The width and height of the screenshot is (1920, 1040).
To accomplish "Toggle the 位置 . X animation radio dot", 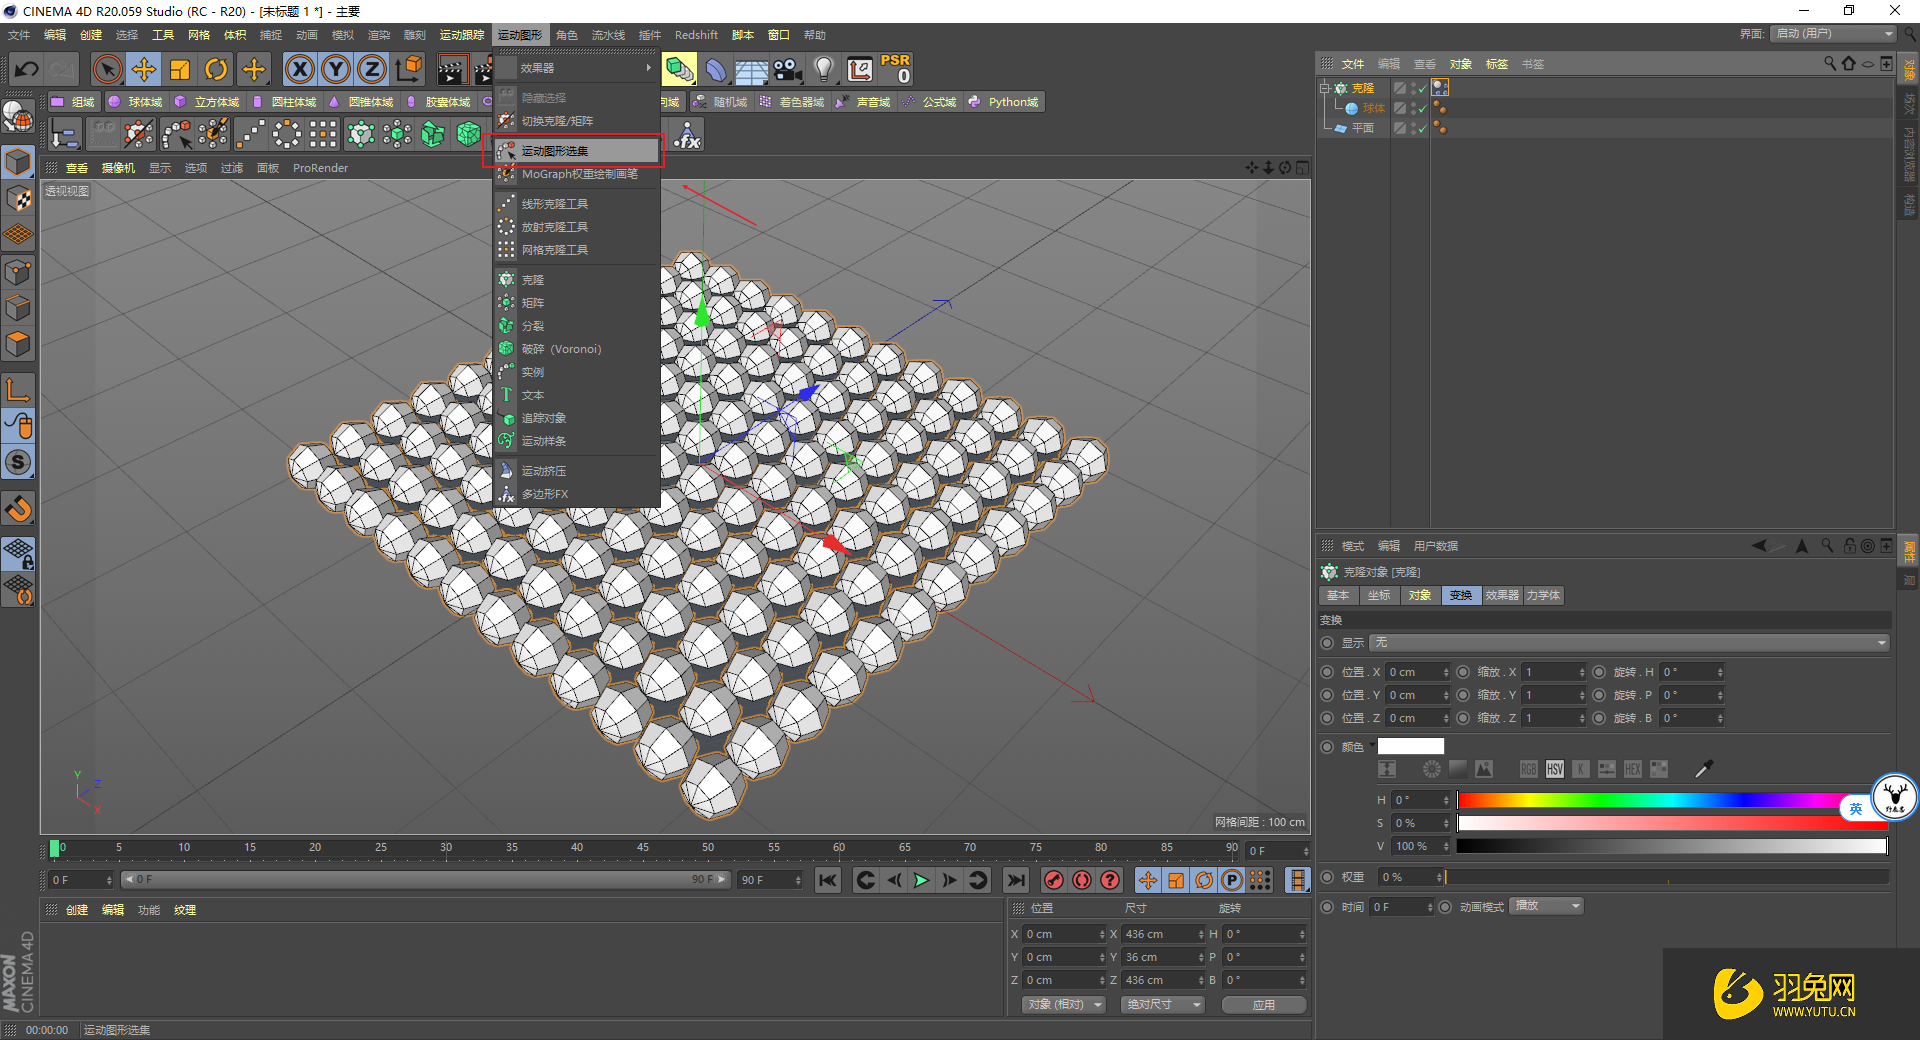I will pos(1327,672).
